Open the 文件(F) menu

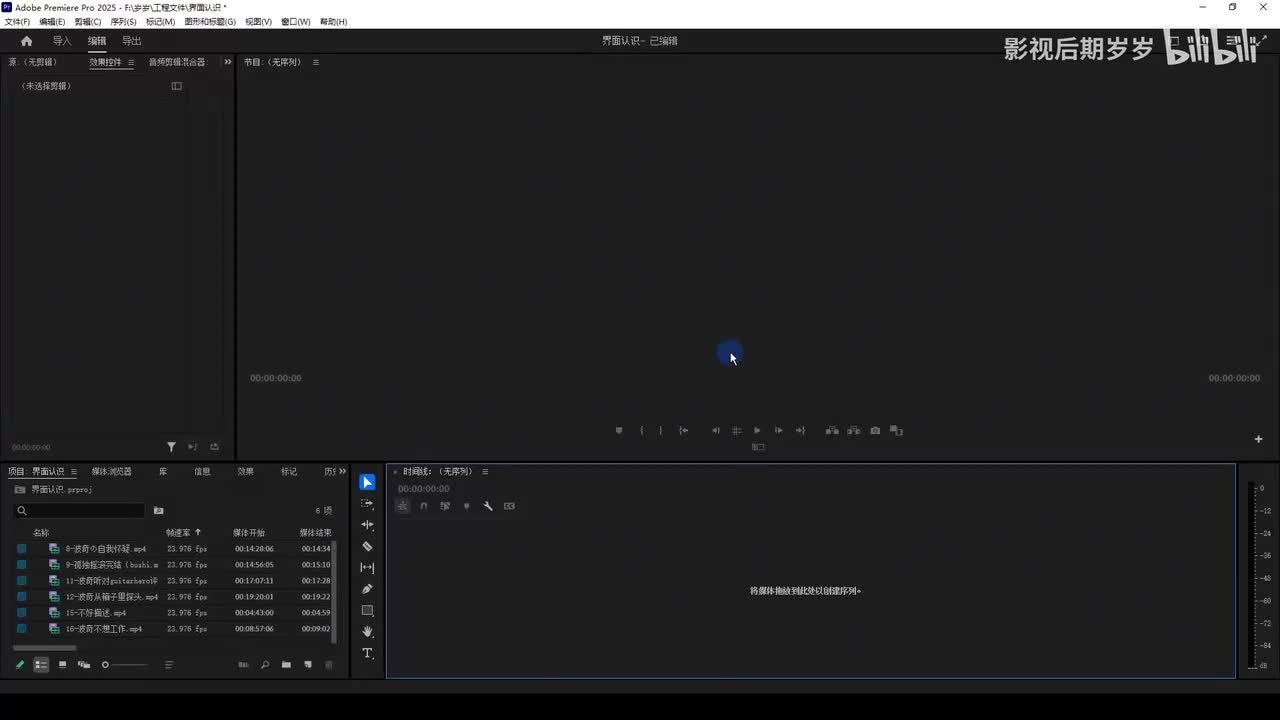click(x=17, y=22)
